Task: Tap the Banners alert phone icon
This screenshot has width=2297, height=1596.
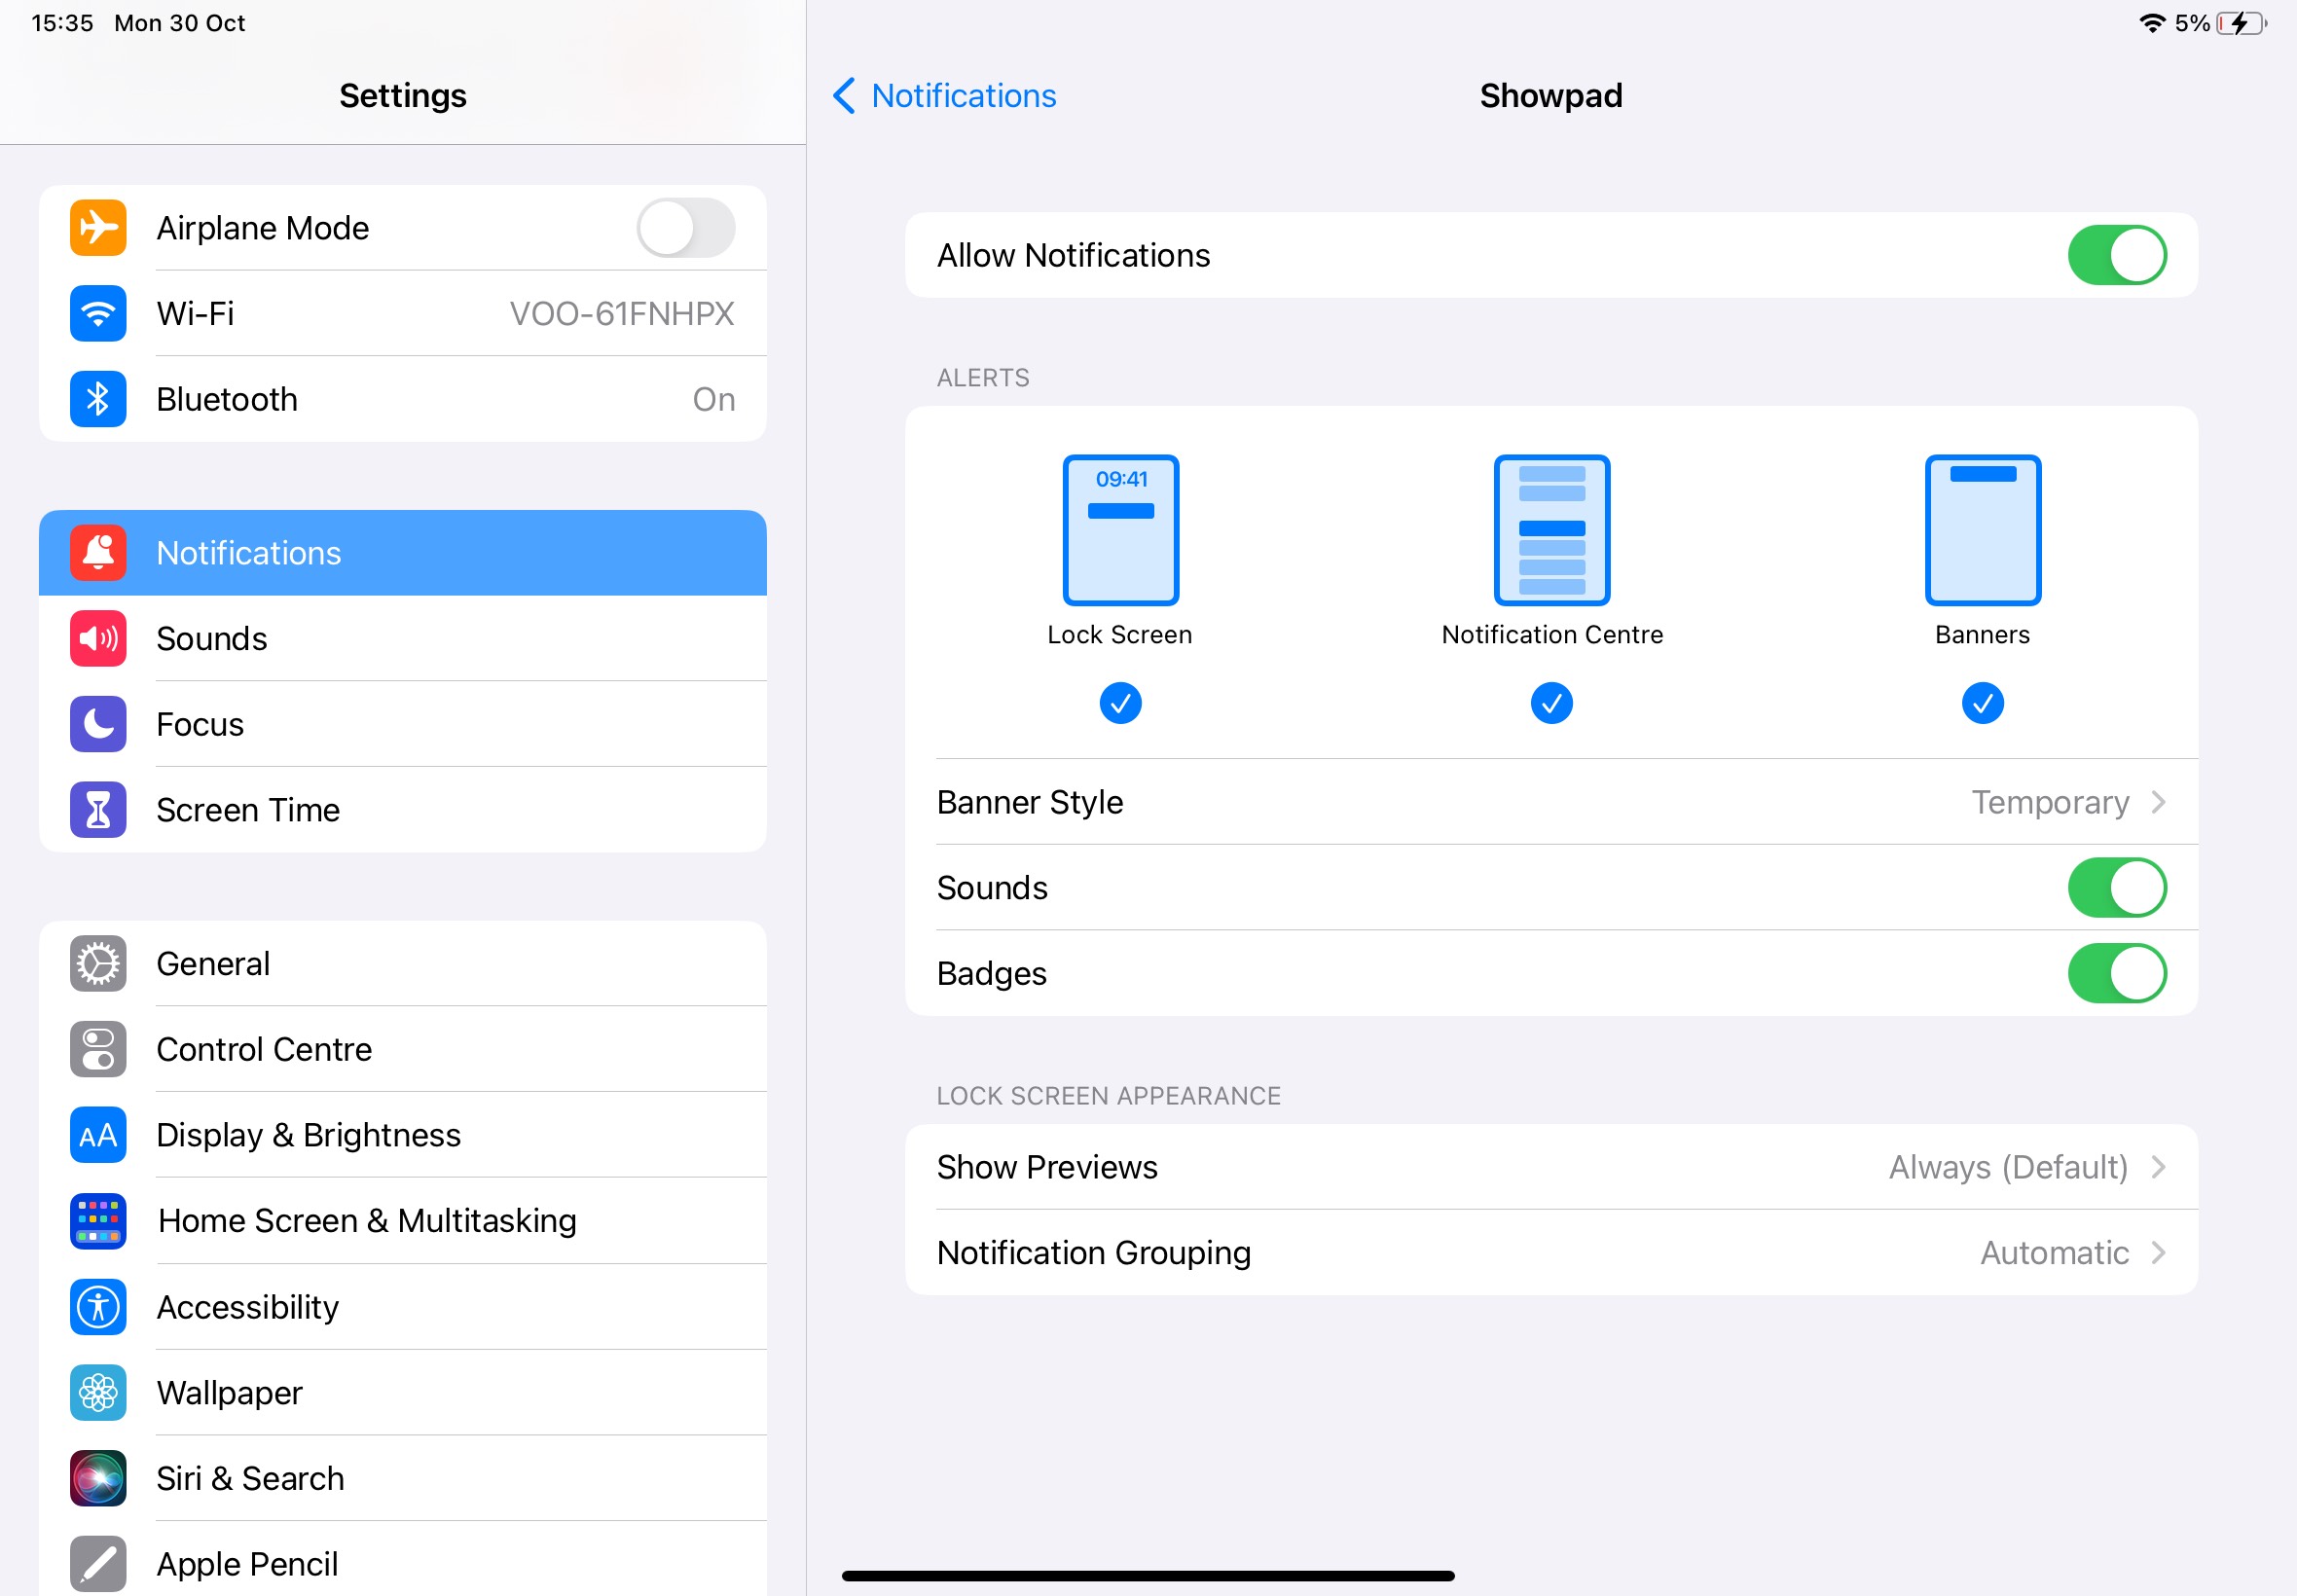Action: (1982, 530)
